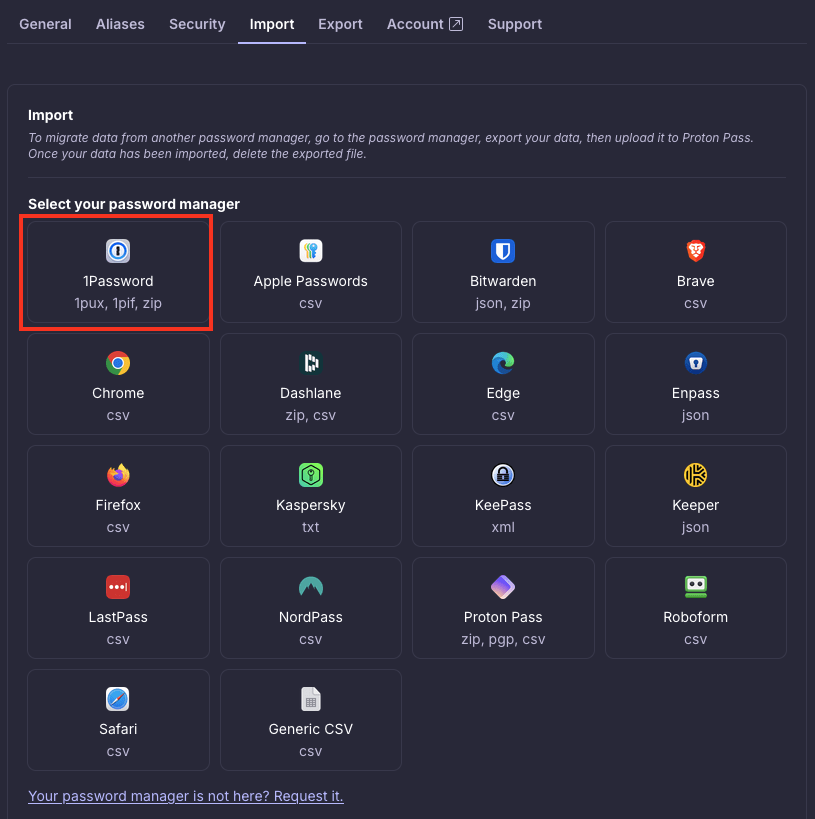Switch to the Support tab

[x=515, y=24]
